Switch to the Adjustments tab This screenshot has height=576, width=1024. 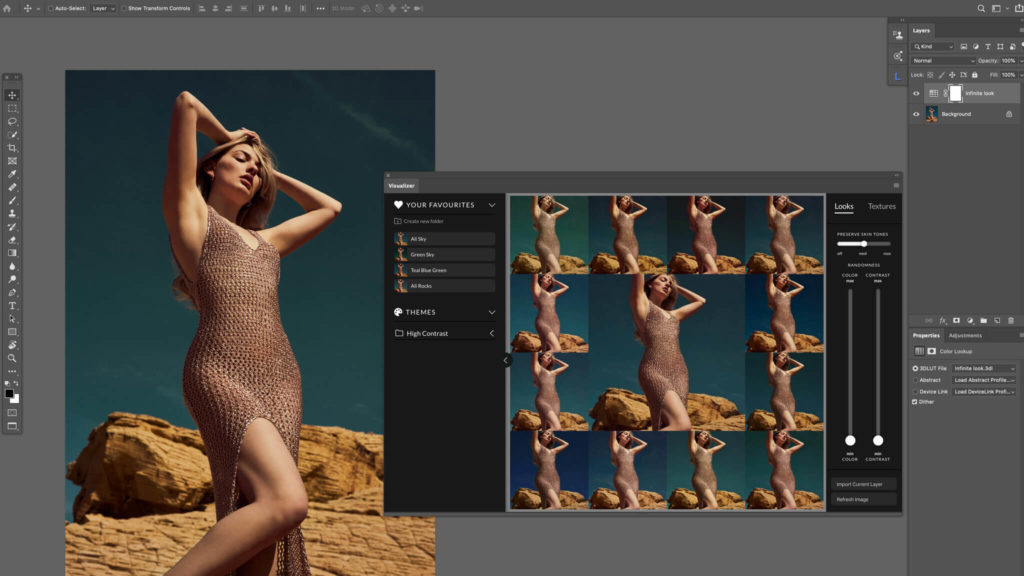click(x=965, y=336)
